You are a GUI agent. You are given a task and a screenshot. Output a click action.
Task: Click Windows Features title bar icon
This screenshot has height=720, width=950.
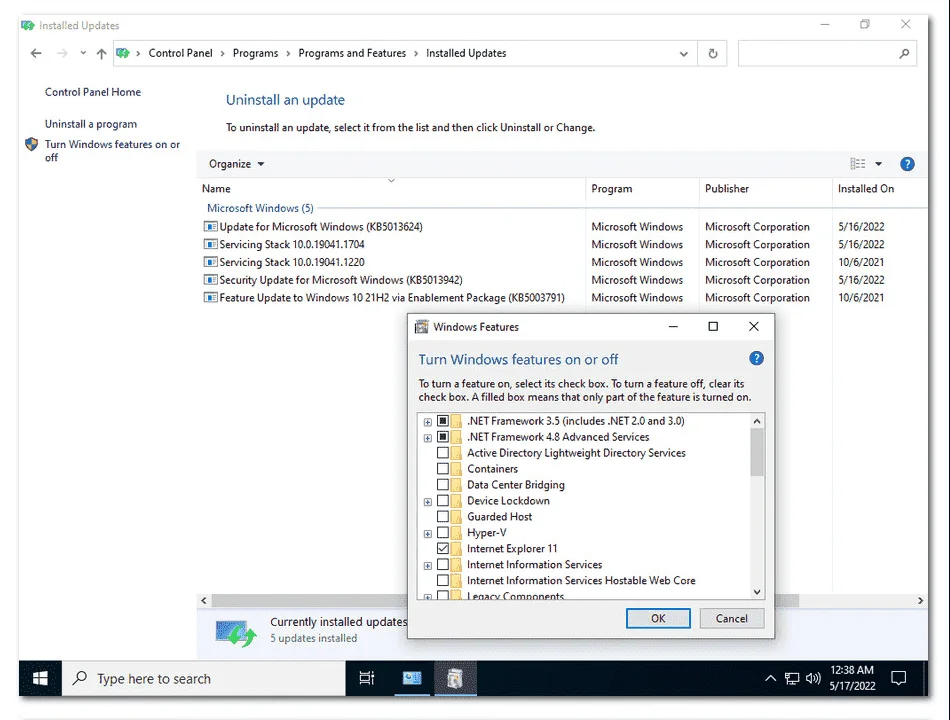(421, 327)
